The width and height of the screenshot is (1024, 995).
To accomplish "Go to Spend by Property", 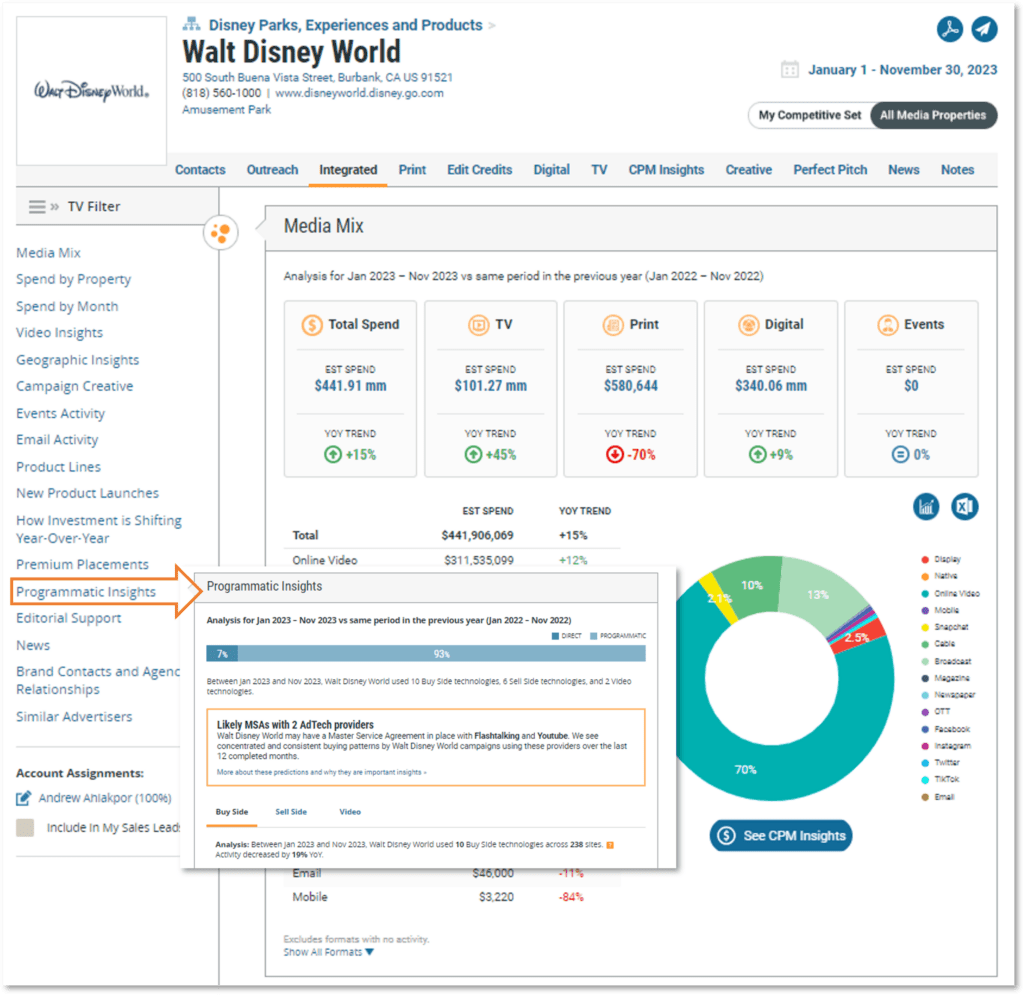I will [74, 279].
